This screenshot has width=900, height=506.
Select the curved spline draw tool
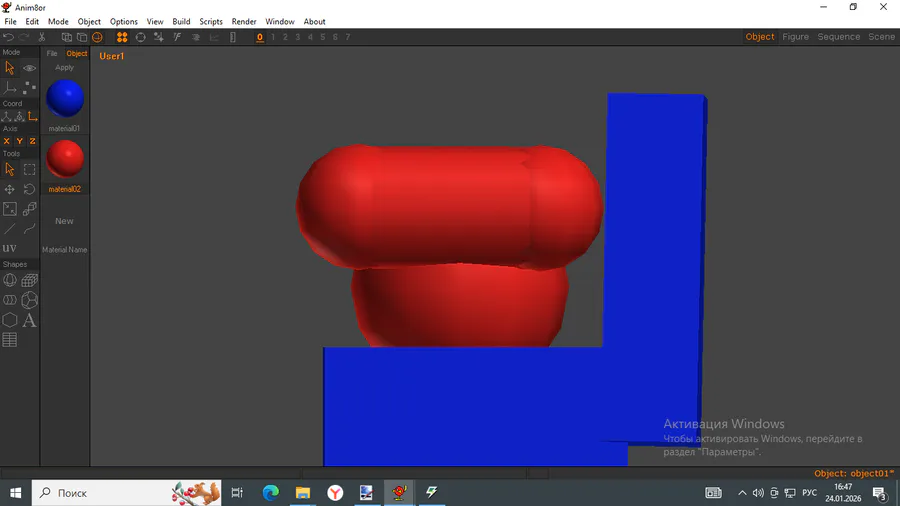29,228
